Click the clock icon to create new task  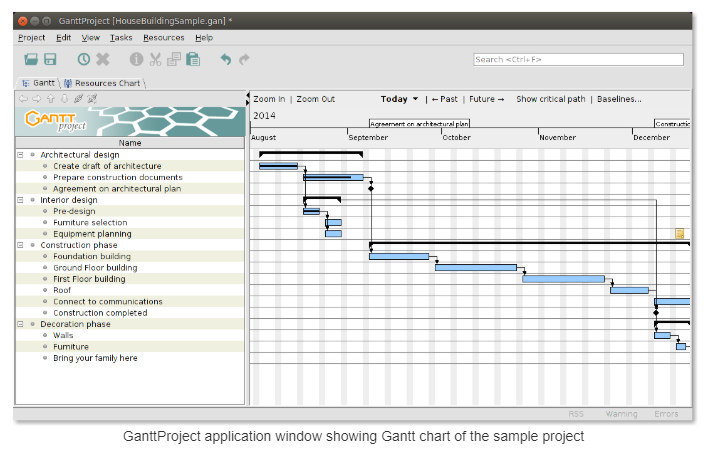84,60
